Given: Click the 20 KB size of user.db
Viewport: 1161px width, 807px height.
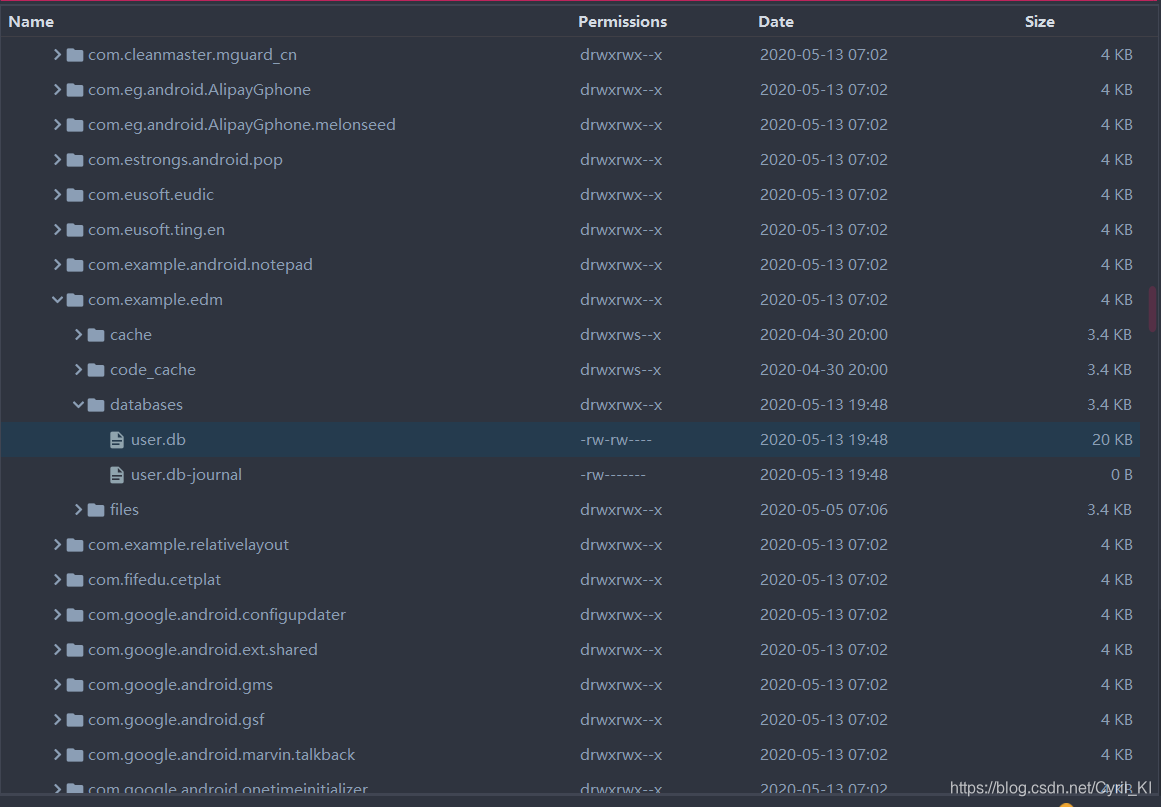Looking at the screenshot, I should click(1112, 440).
